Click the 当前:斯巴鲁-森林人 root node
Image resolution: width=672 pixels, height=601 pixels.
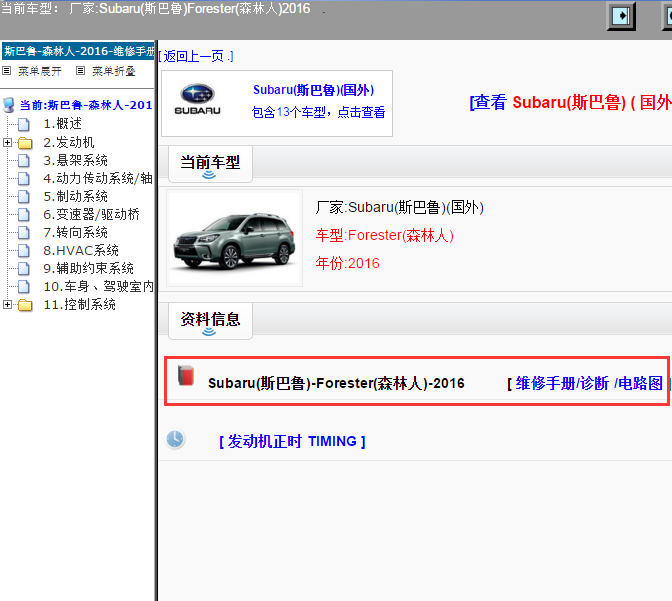pyautogui.click(x=86, y=105)
